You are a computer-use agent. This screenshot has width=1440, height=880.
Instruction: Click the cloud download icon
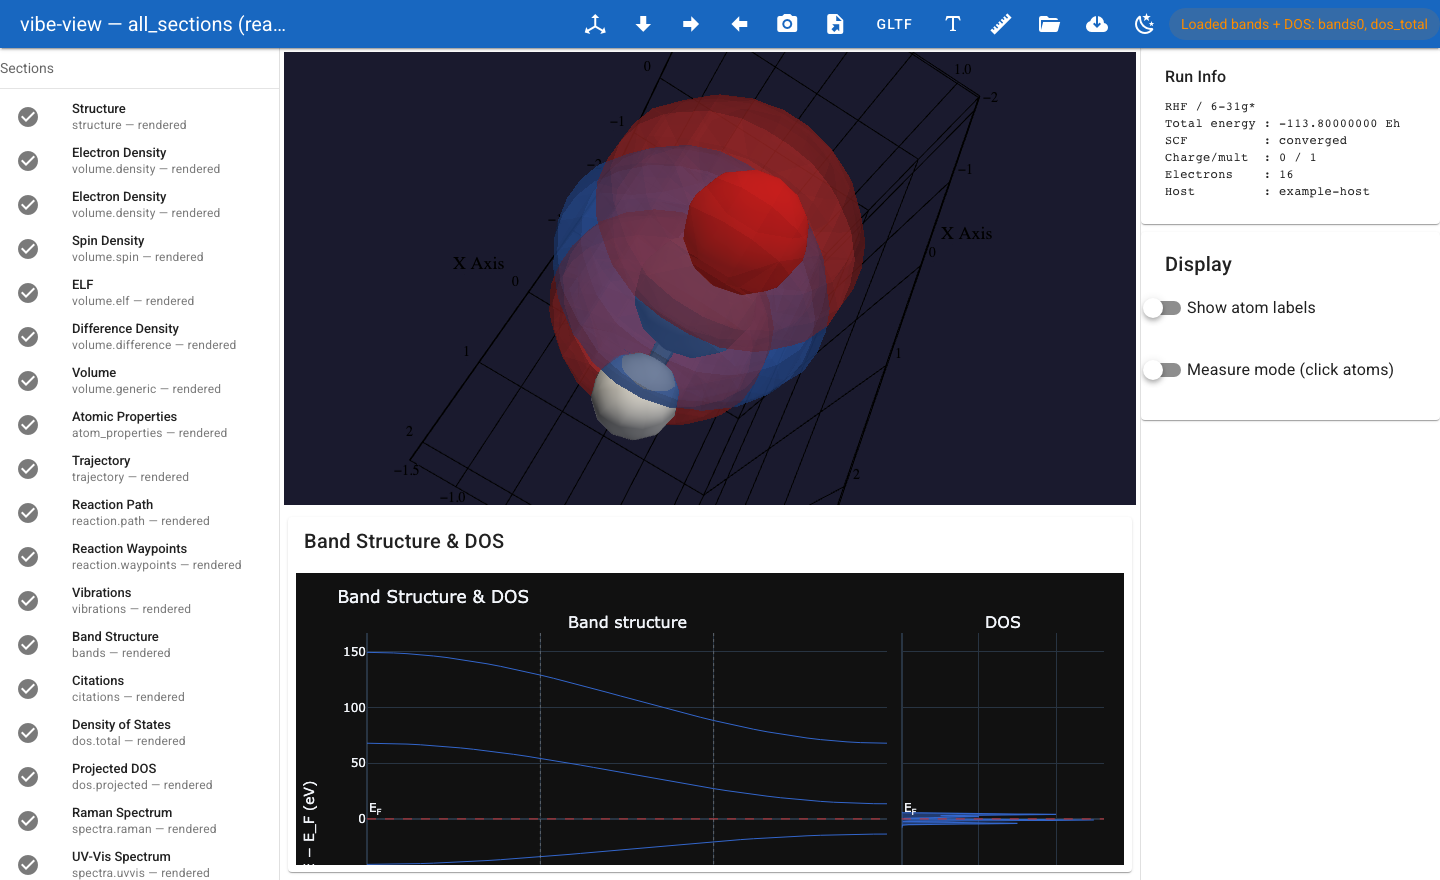tap(1097, 24)
